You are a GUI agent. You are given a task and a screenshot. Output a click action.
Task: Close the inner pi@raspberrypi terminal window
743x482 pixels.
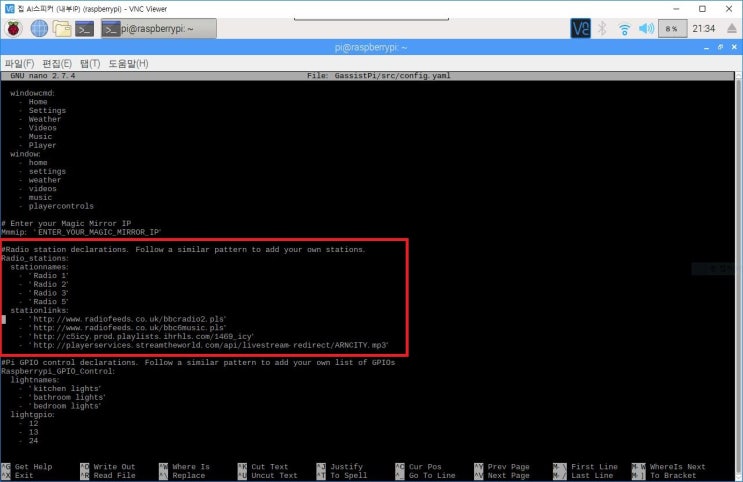pyautogui.click(x=734, y=47)
